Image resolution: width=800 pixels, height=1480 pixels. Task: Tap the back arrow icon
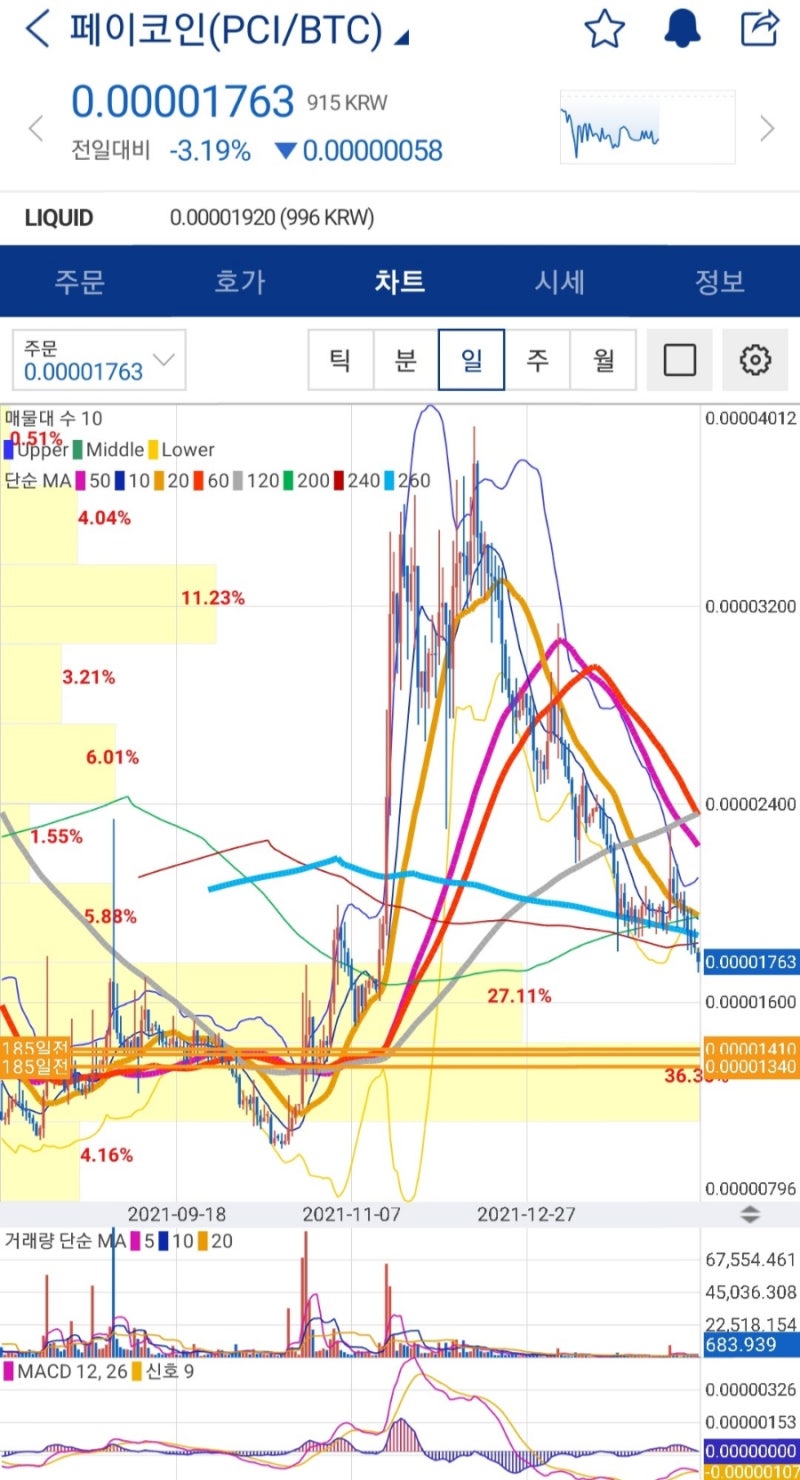click(x=37, y=29)
